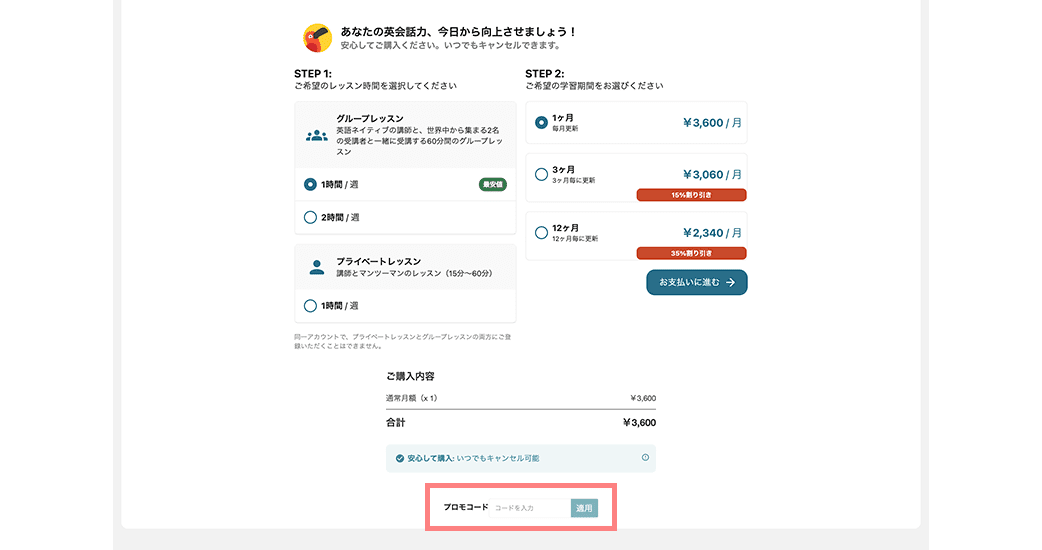The height and width of the screenshot is (550, 1042).
Task: Click the arrow icon on the お支払いに進む button
Action: (731, 283)
